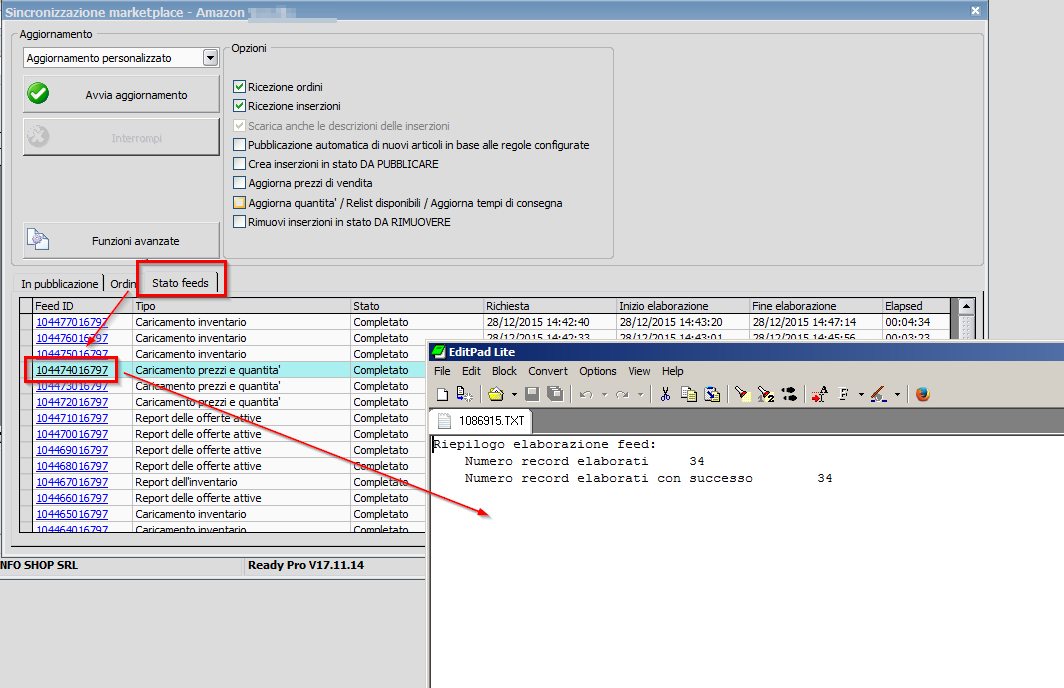Toggle Ricezione ordini checkbox

(239, 86)
